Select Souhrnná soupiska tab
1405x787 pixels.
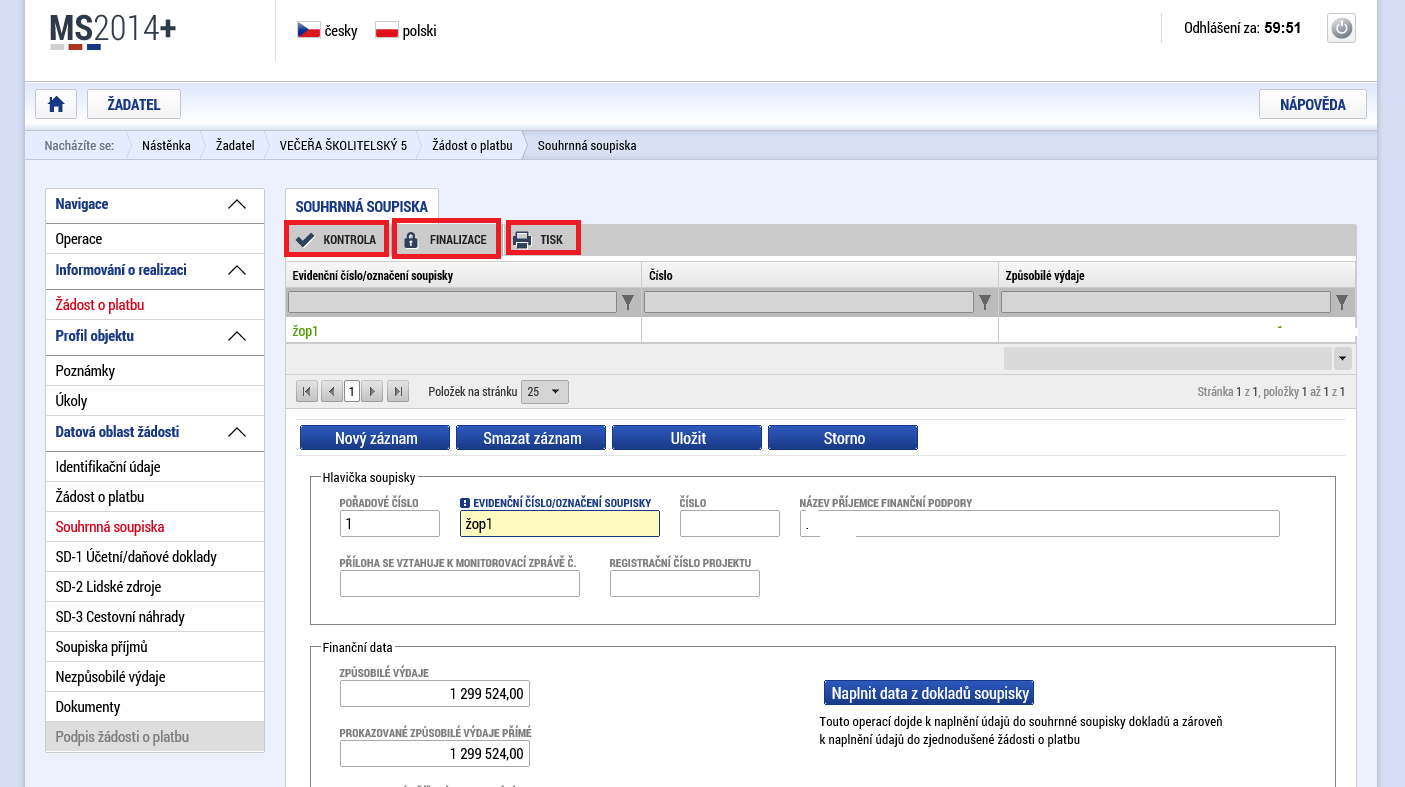(x=362, y=206)
